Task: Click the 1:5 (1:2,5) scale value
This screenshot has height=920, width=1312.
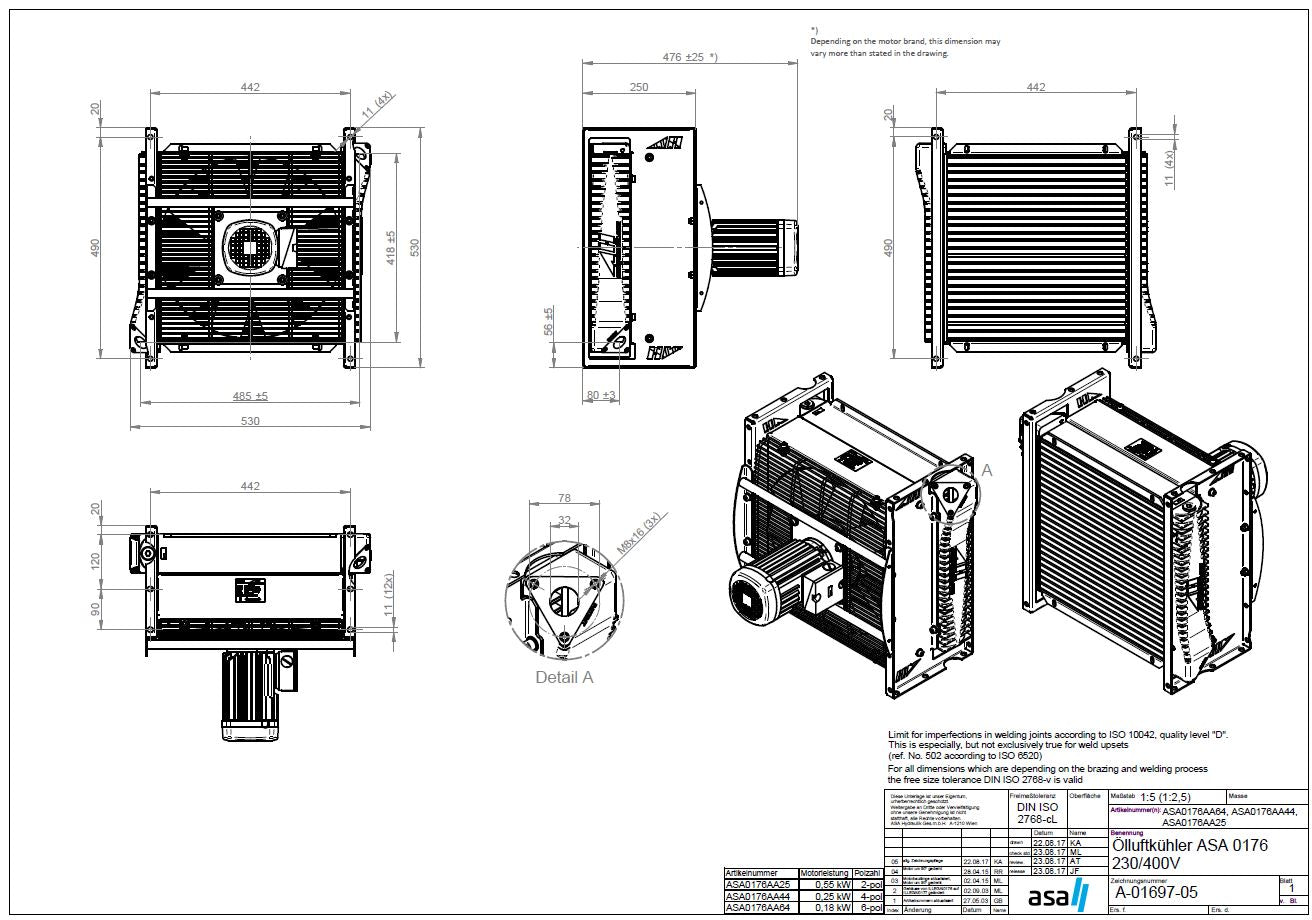Action: [1166, 797]
